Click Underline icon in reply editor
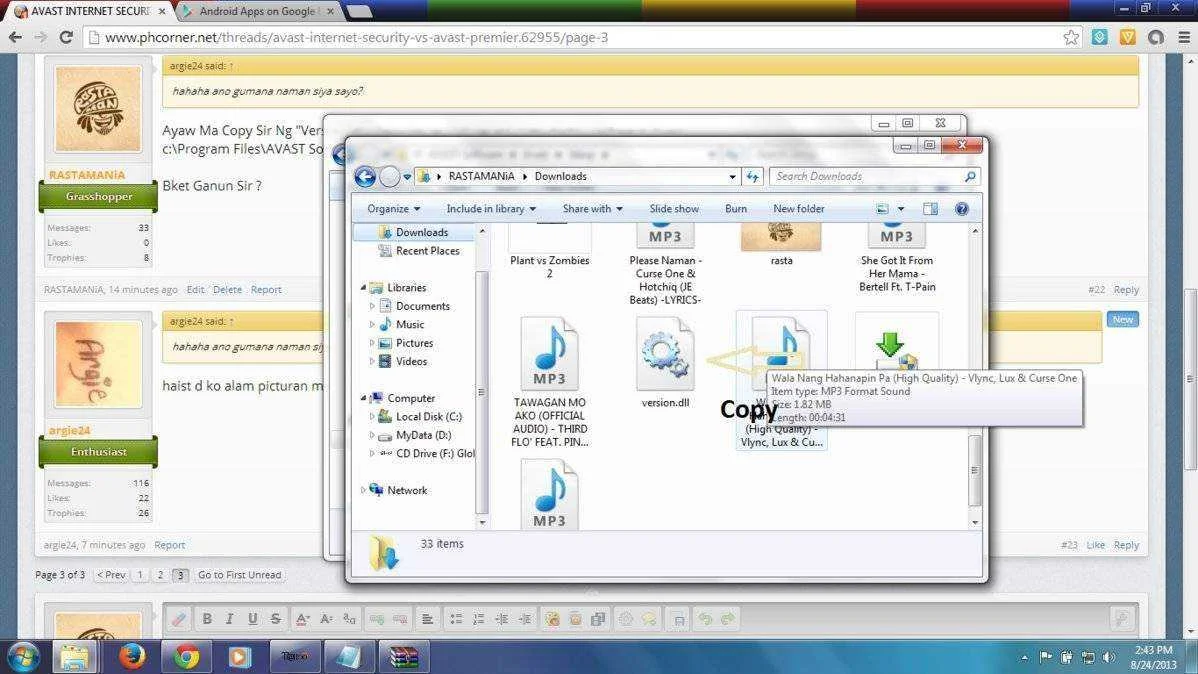 pos(252,619)
